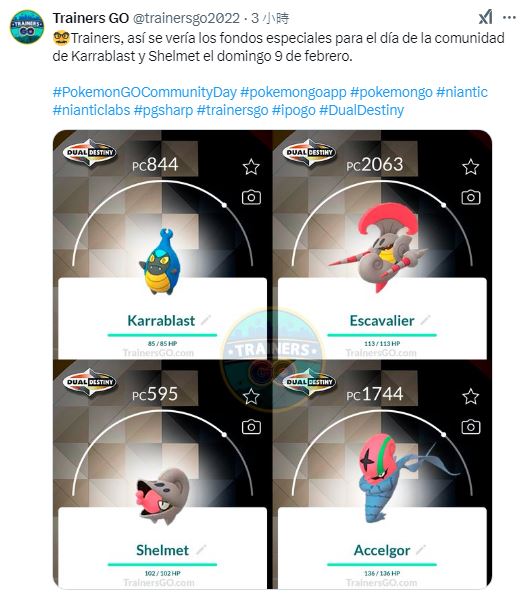The height and width of the screenshot is (599, 523).
Task: Click the Karrablast HP bar
Action: (162, 335)
